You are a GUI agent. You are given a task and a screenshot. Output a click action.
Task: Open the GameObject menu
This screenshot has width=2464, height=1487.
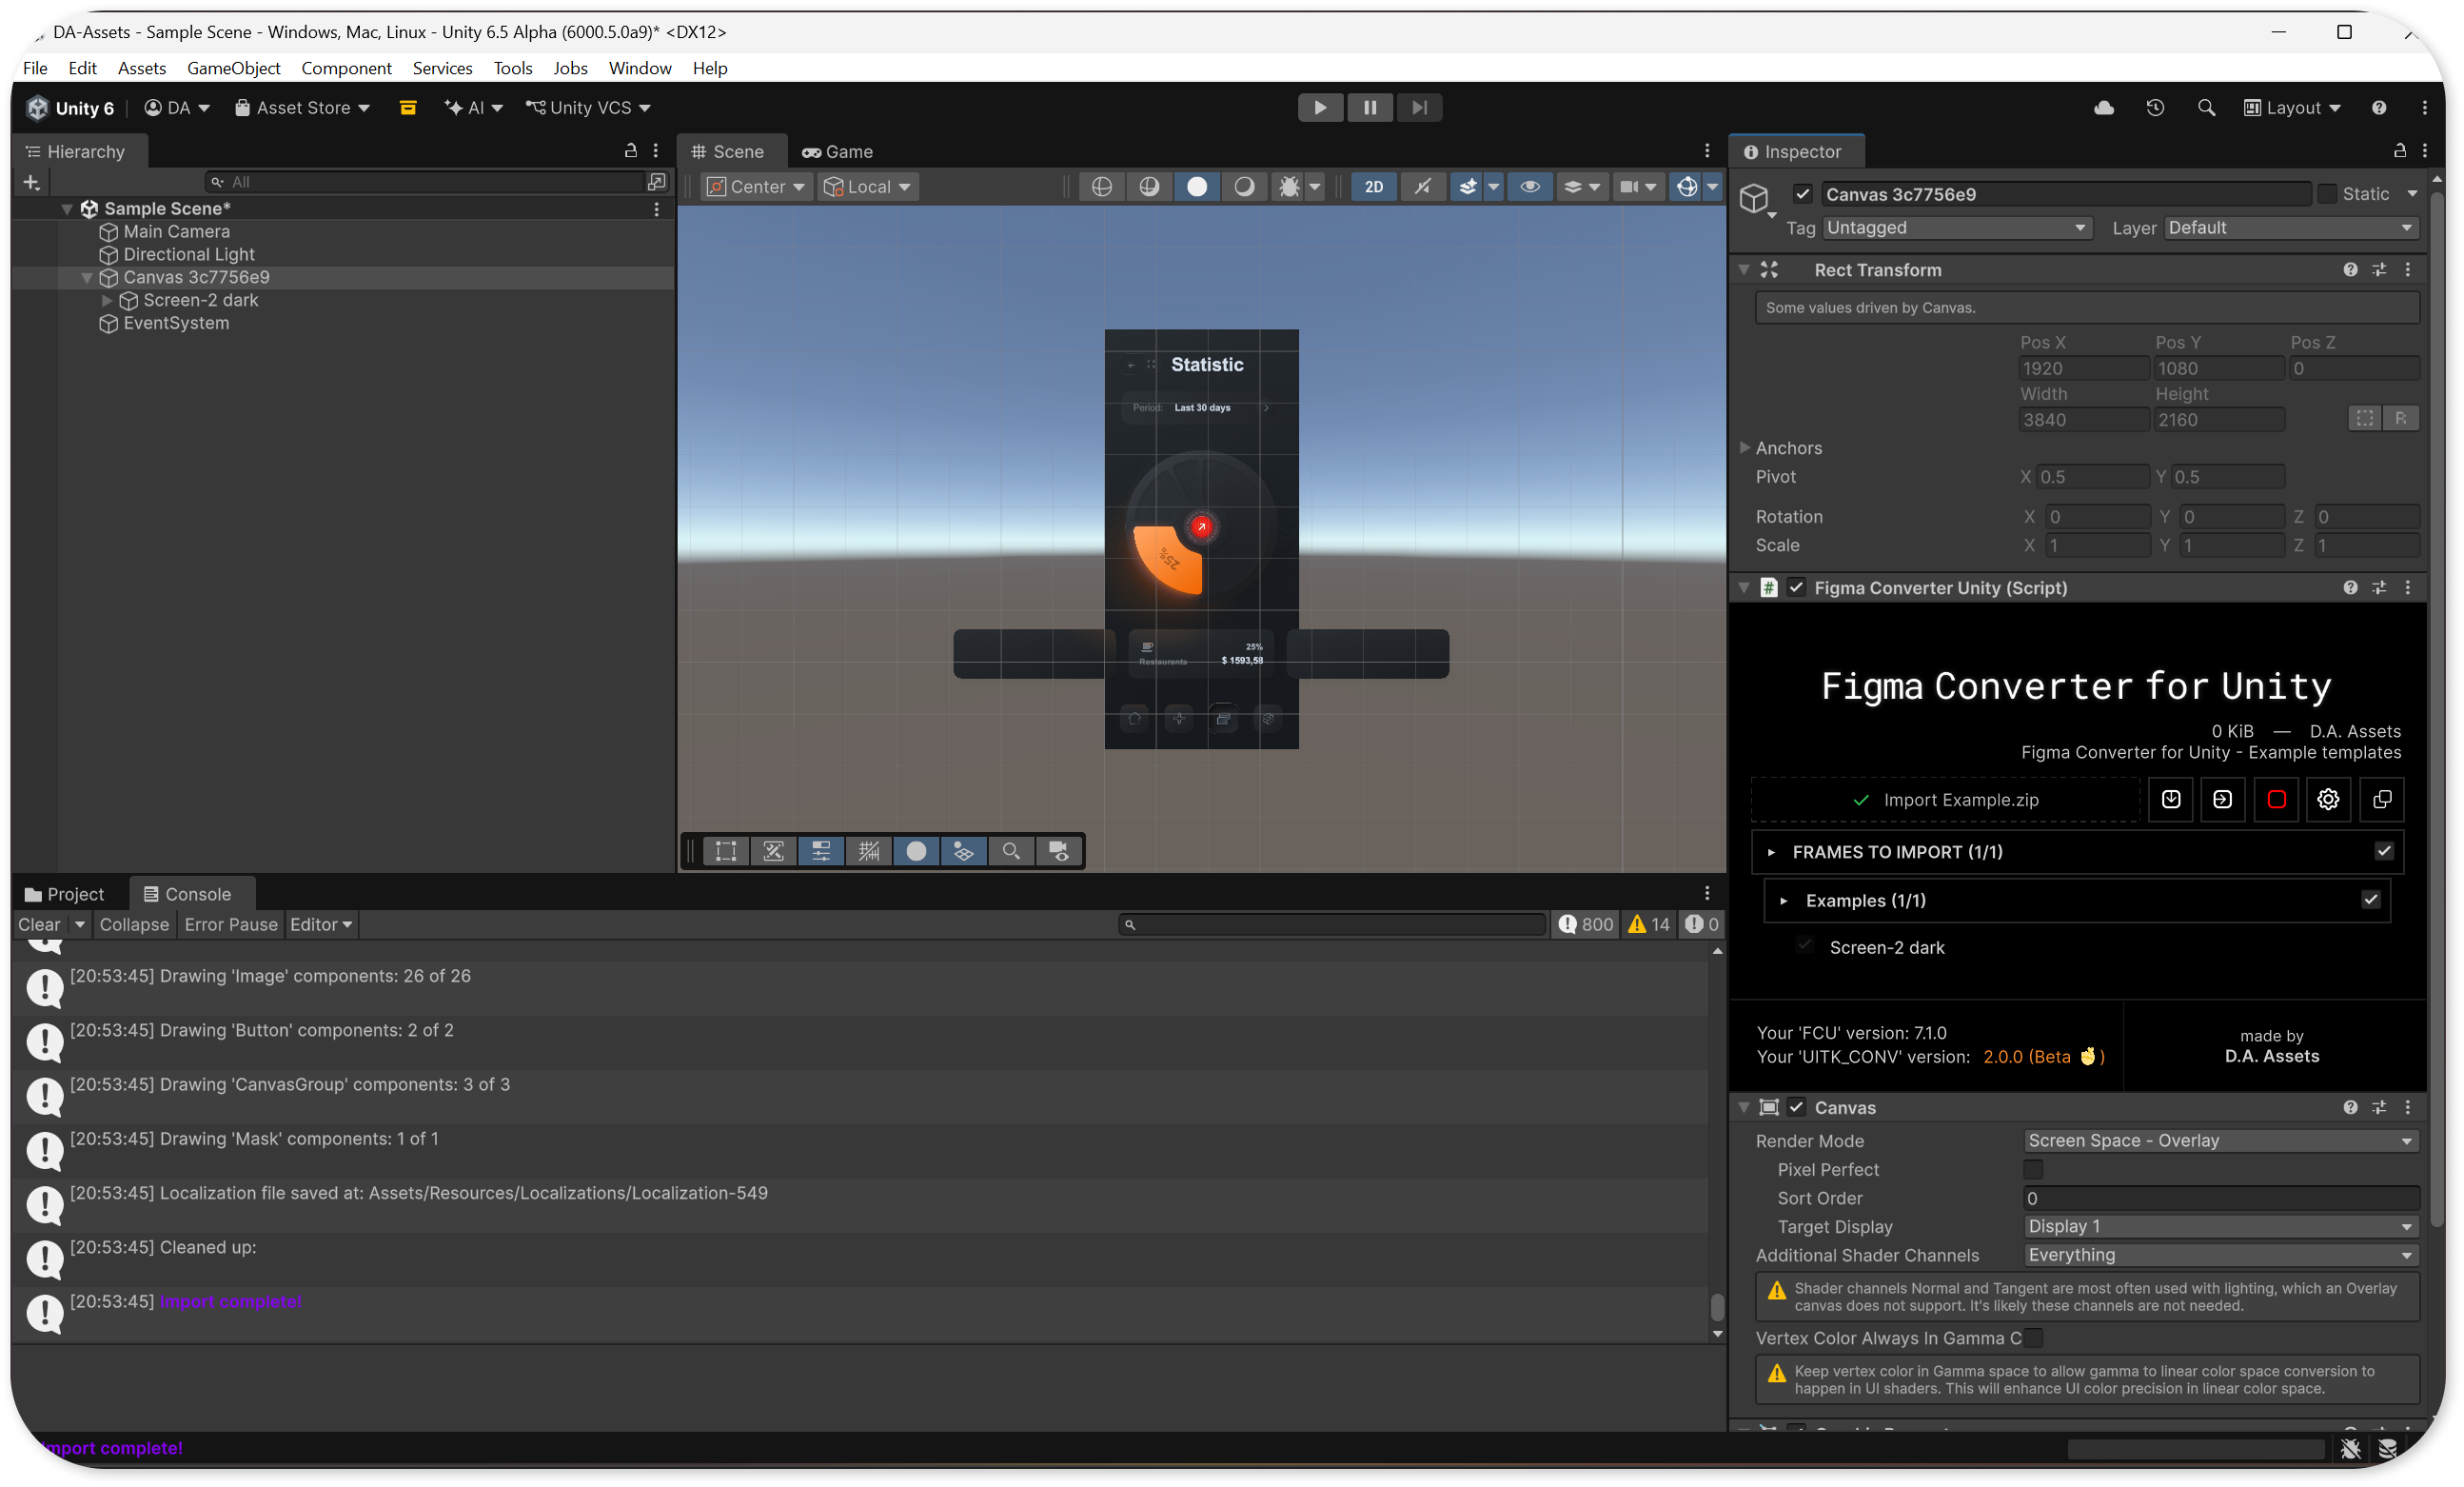(x=234, y=68)
